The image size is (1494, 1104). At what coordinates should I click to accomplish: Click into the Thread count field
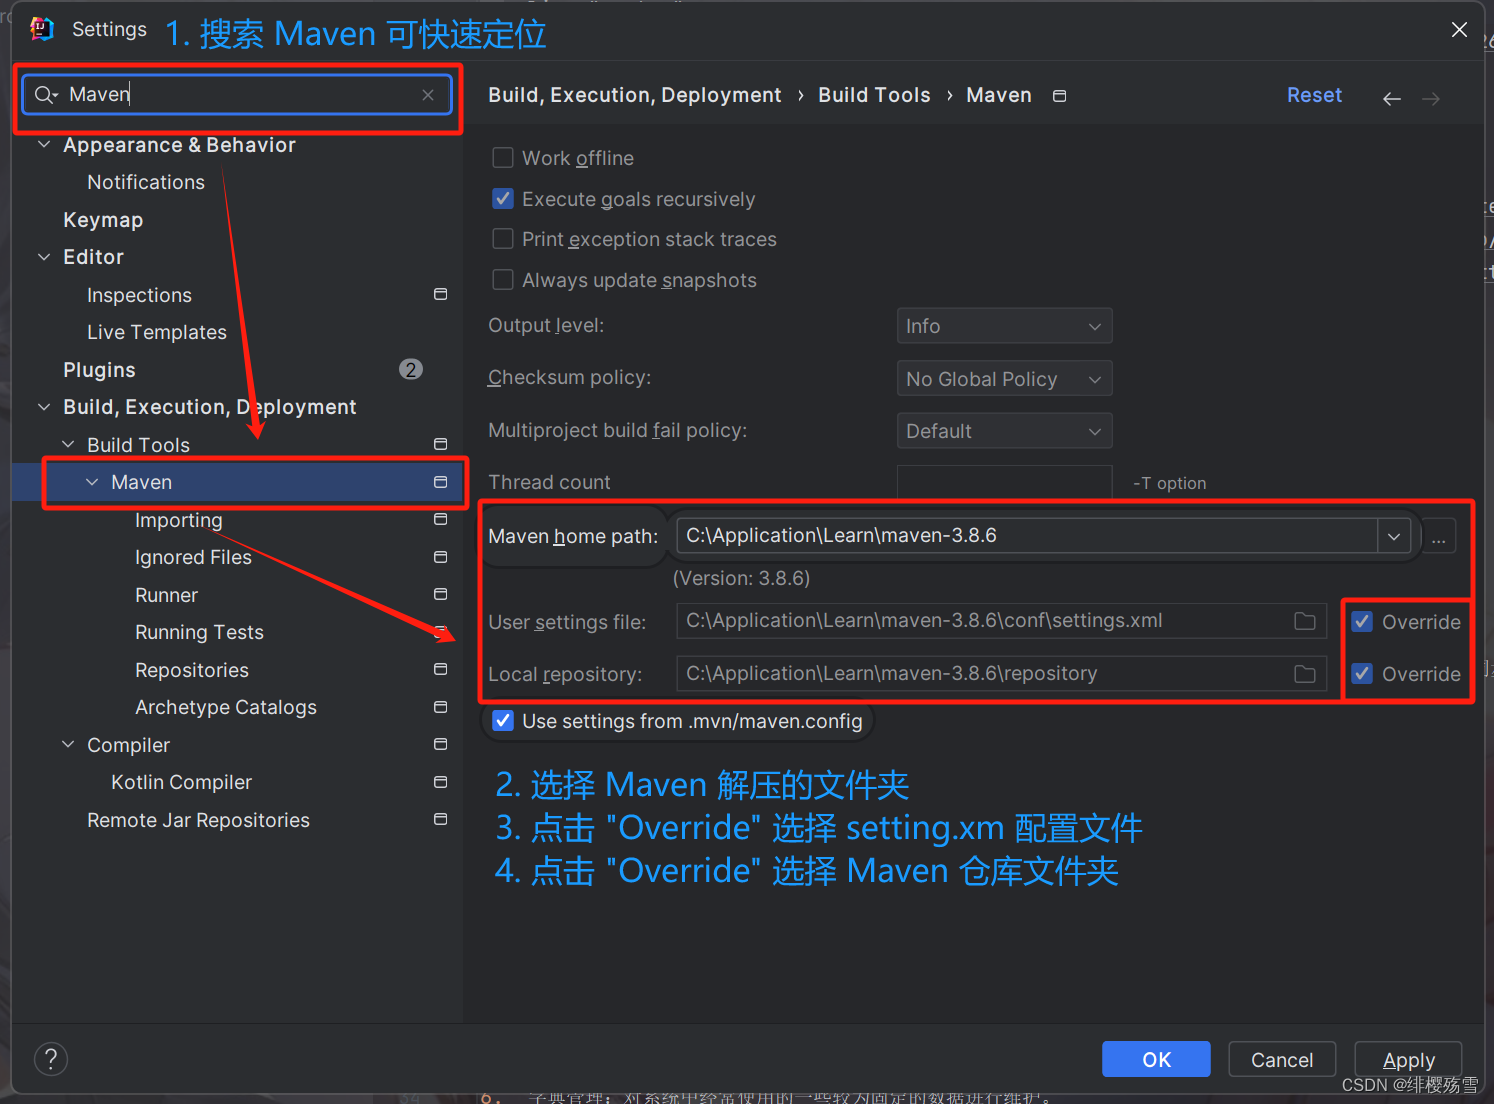pos(1004,482)
